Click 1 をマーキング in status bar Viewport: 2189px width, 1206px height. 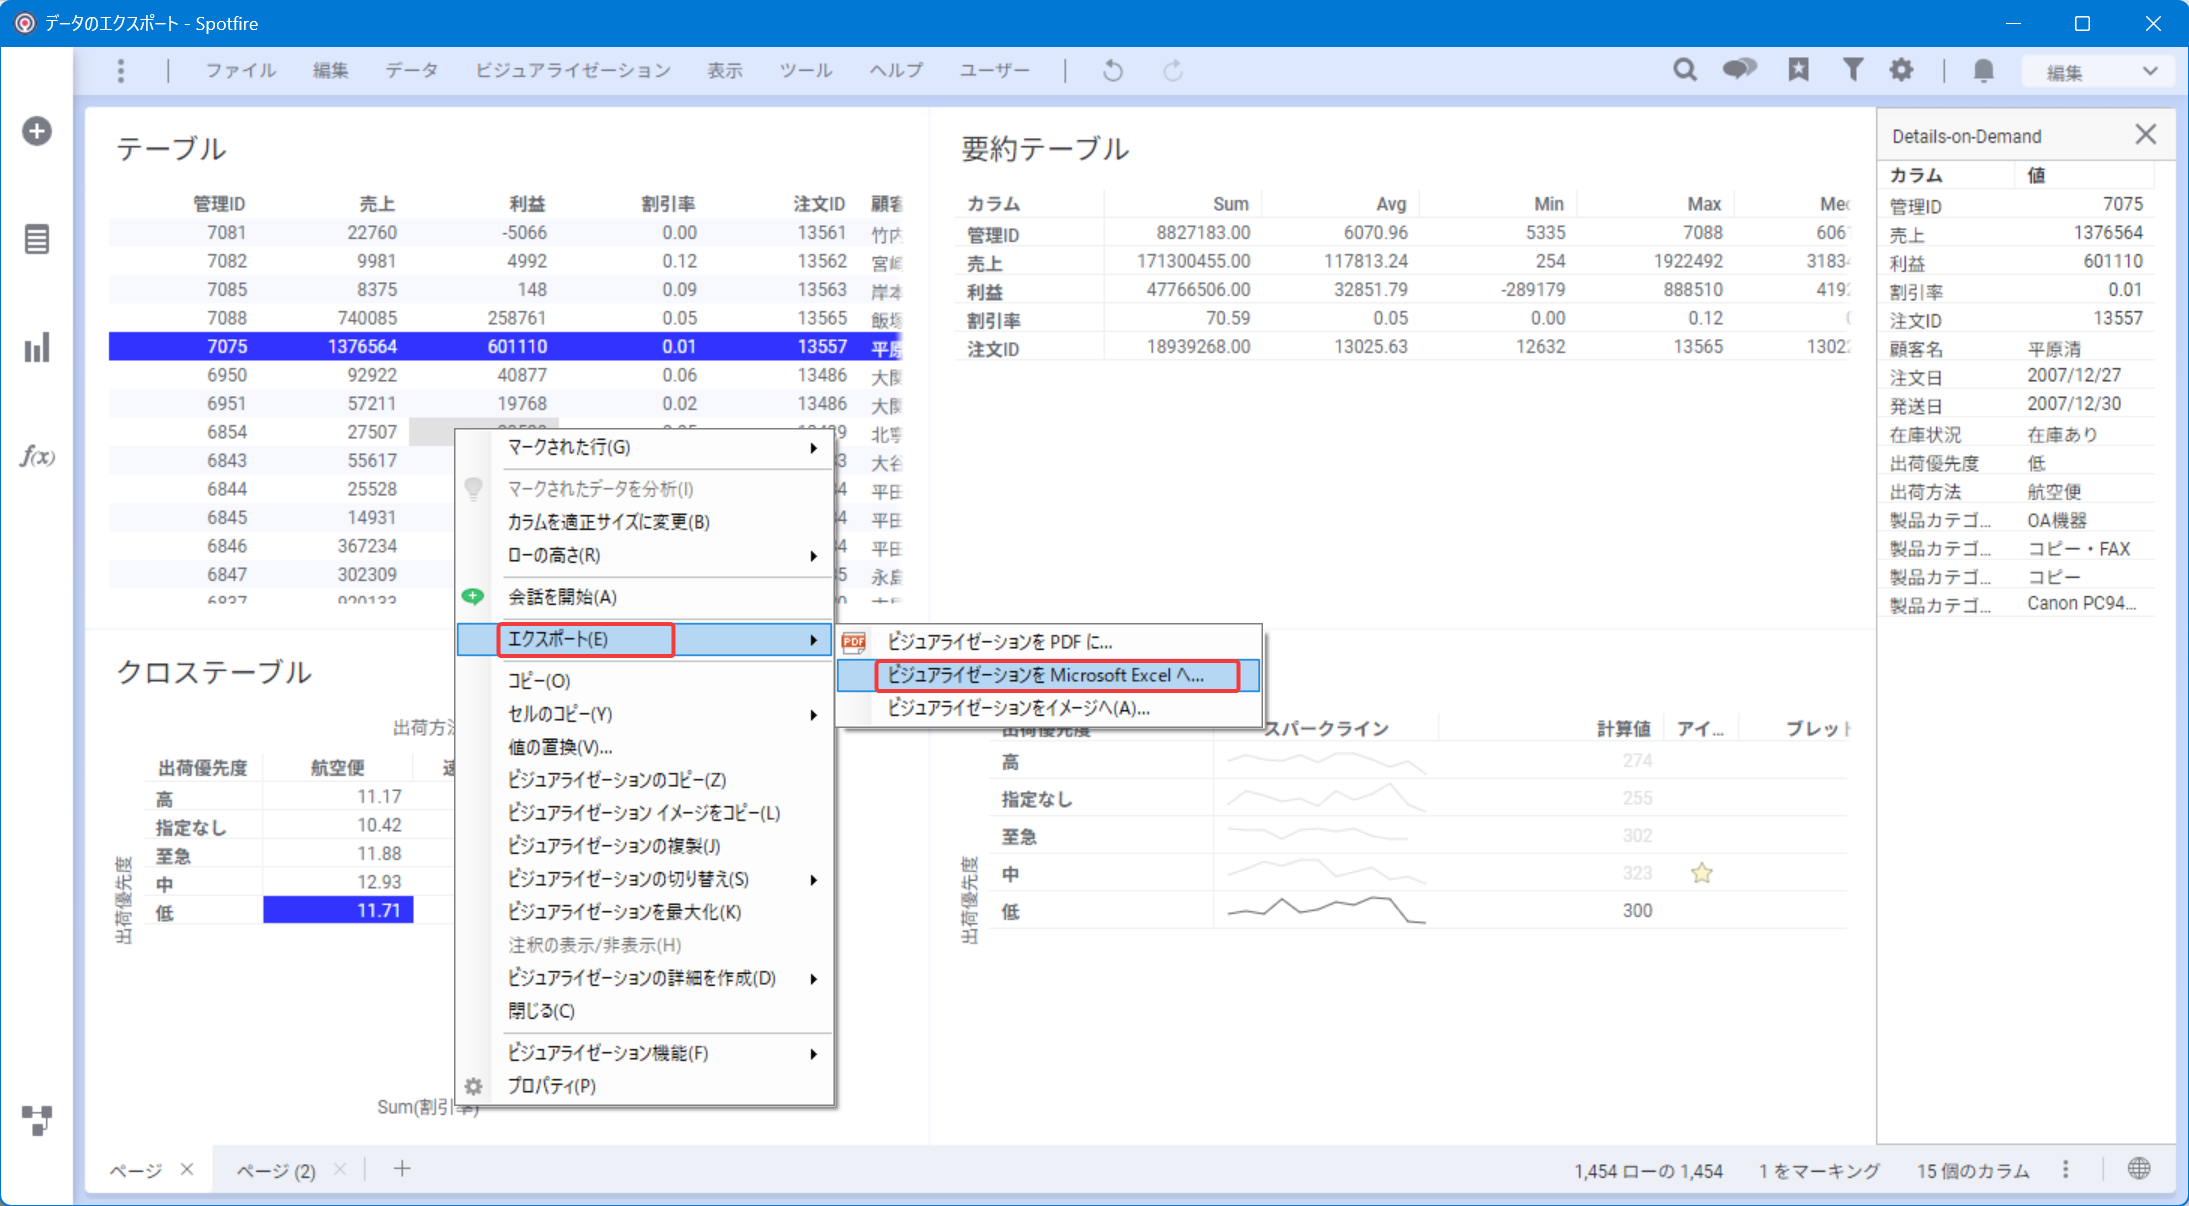(x=1819, y=1170)
